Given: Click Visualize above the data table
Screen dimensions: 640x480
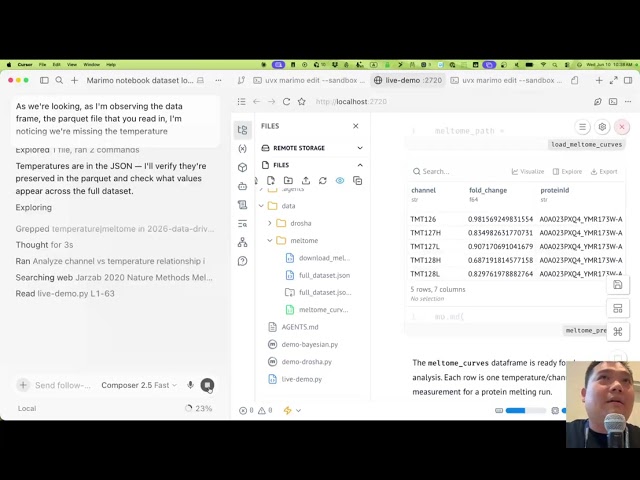Looking at the screenshot, I should 528,171.
